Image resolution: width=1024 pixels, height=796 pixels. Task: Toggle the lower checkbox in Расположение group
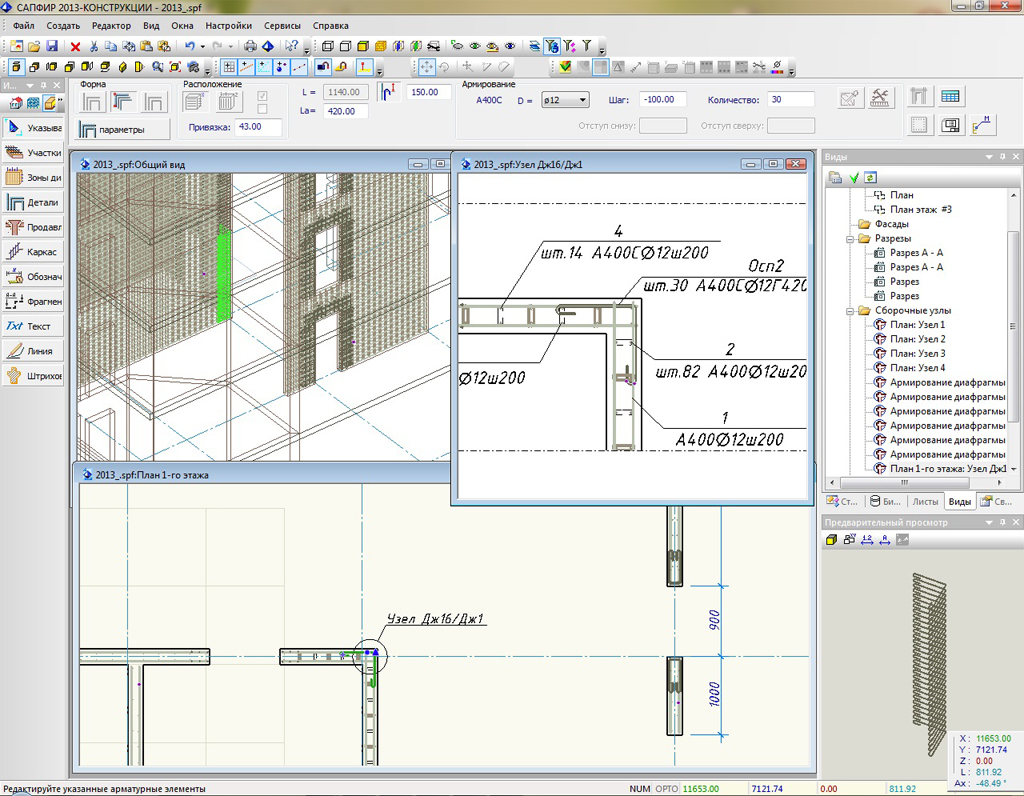(x=263, y=109)
